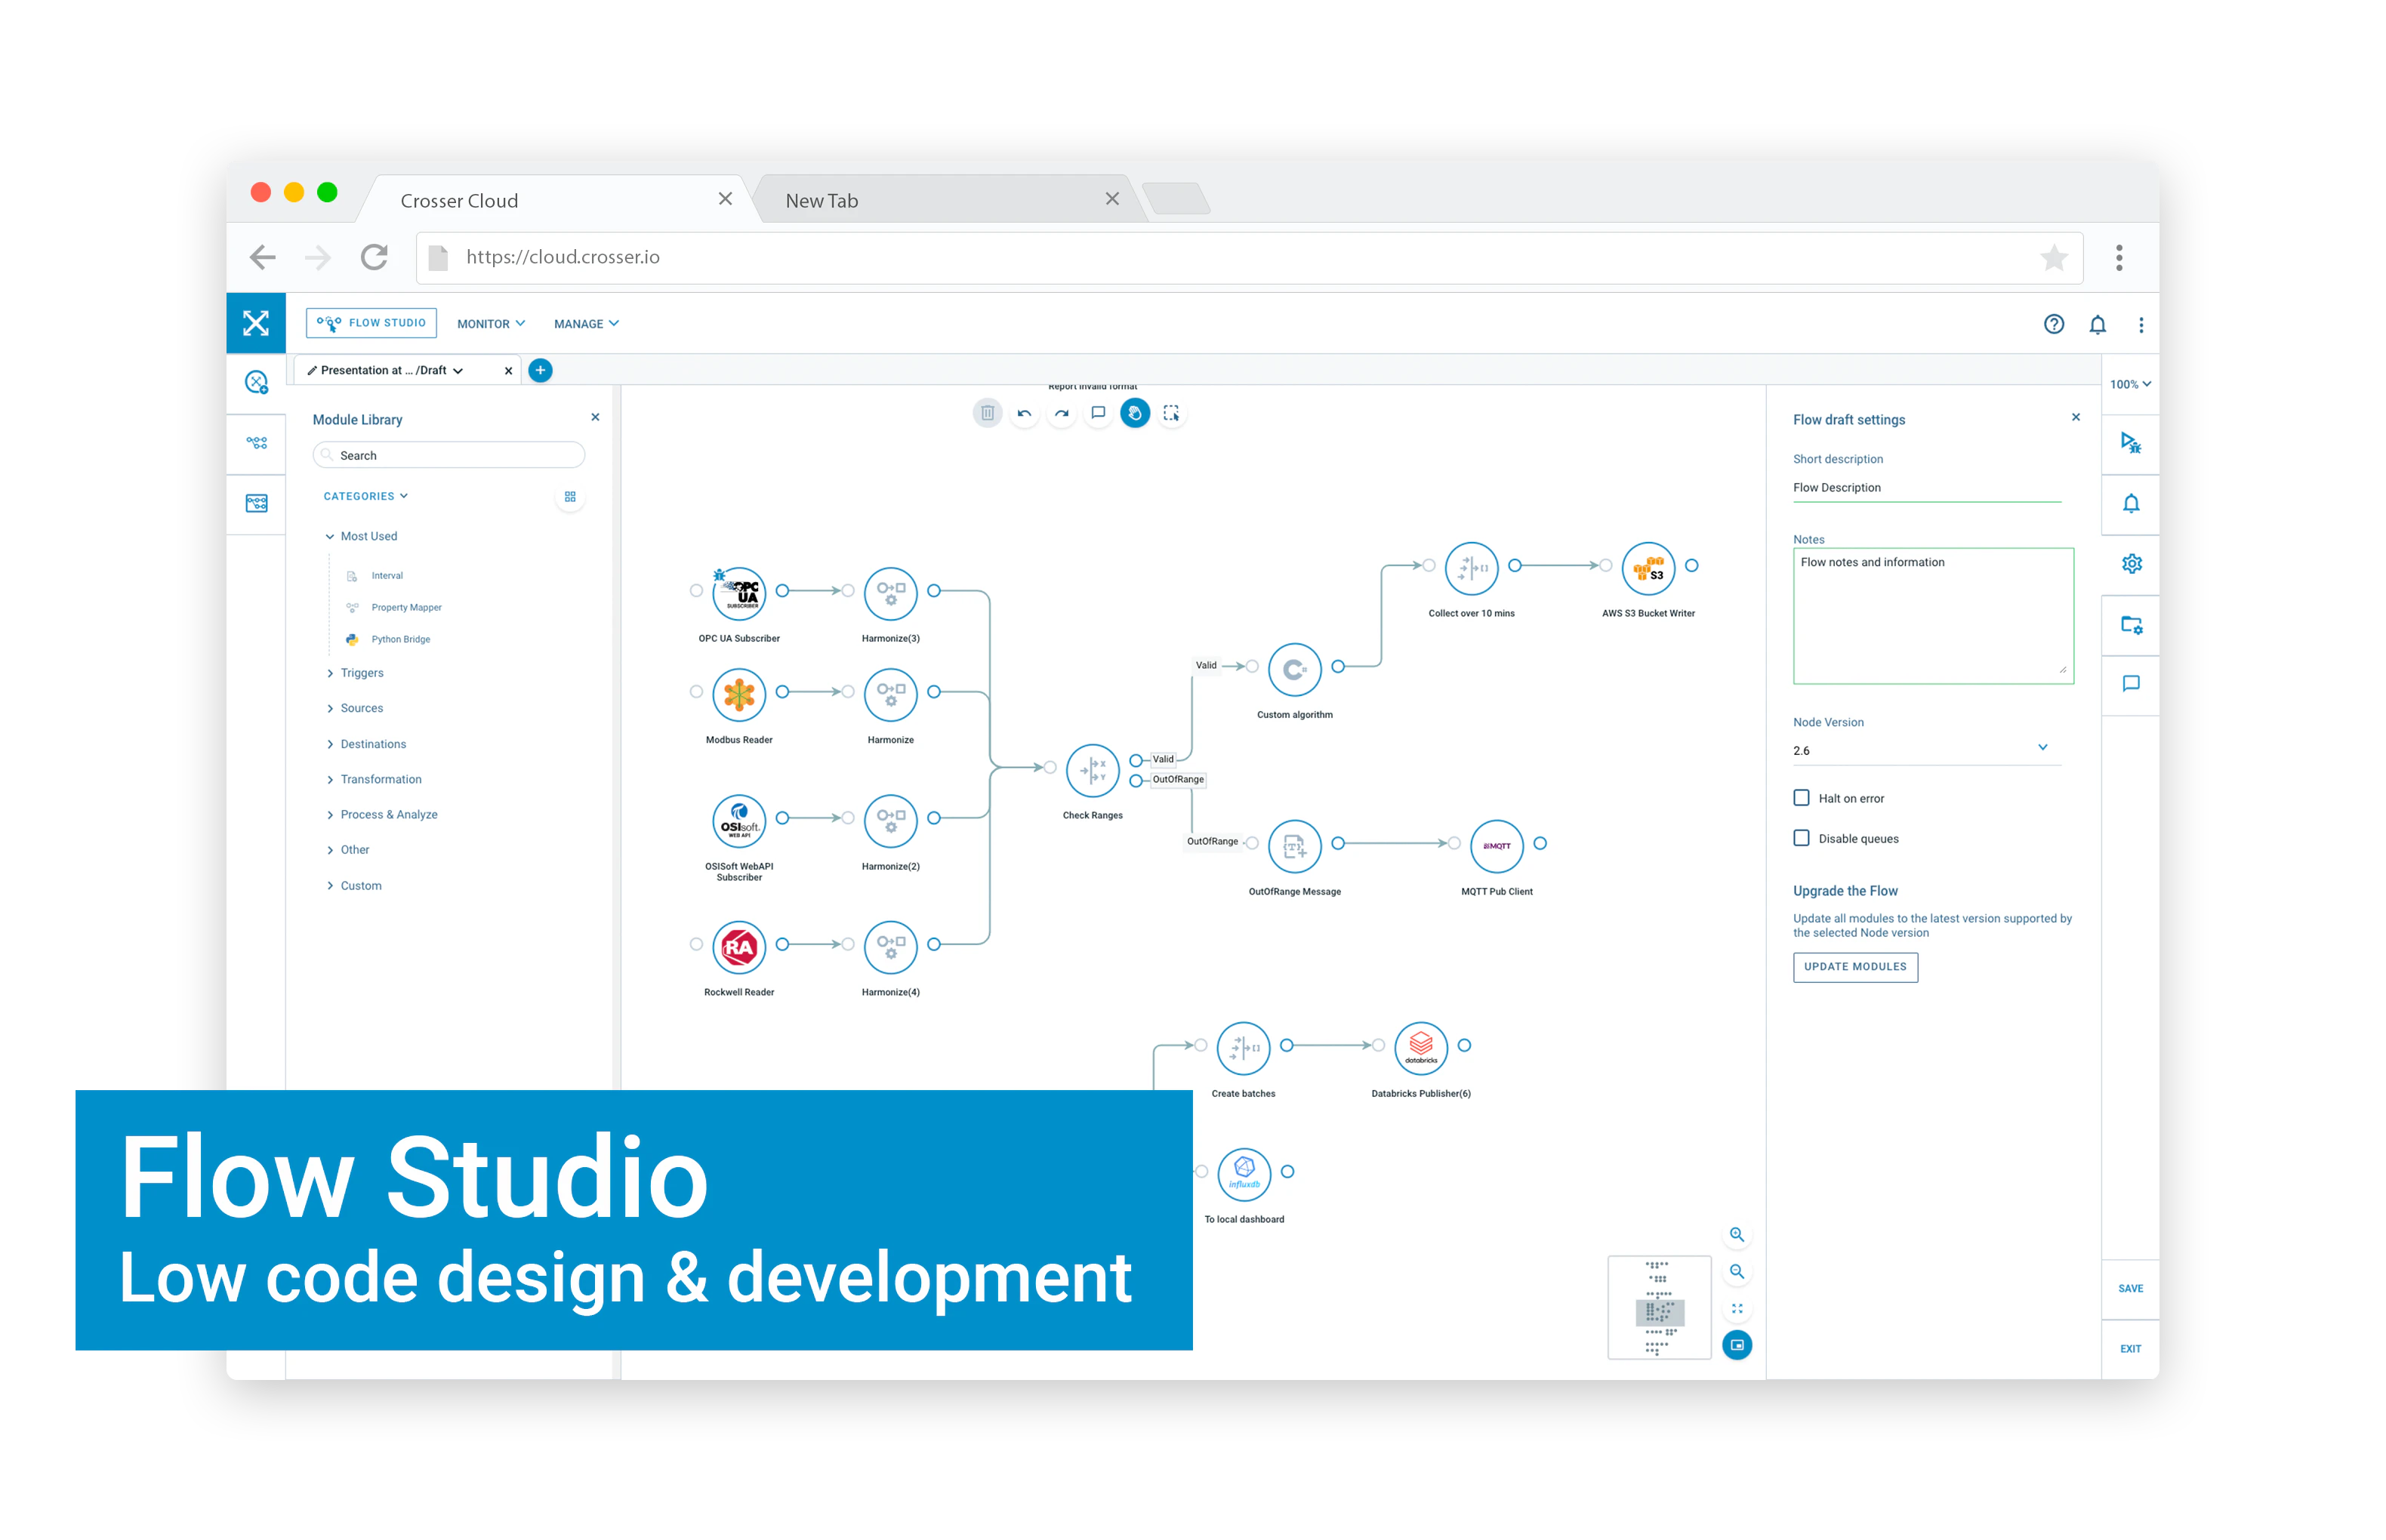Screen dimensions: 2386x1540
Task: Click the undo arrow in canvas toolbar
Action: pos(1024,413)
